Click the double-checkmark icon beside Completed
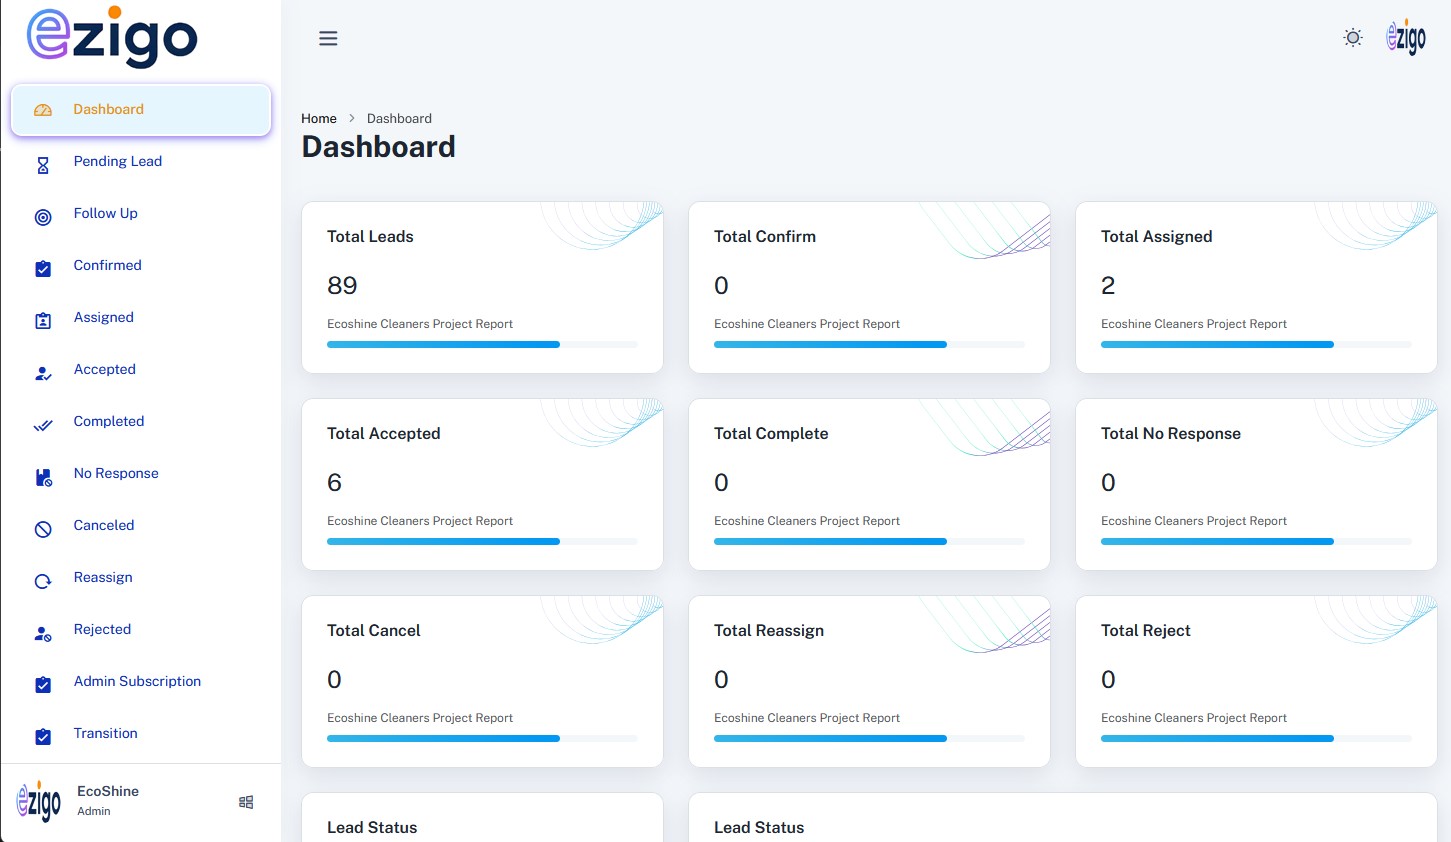1451x842 pixels. click(43, 425)
